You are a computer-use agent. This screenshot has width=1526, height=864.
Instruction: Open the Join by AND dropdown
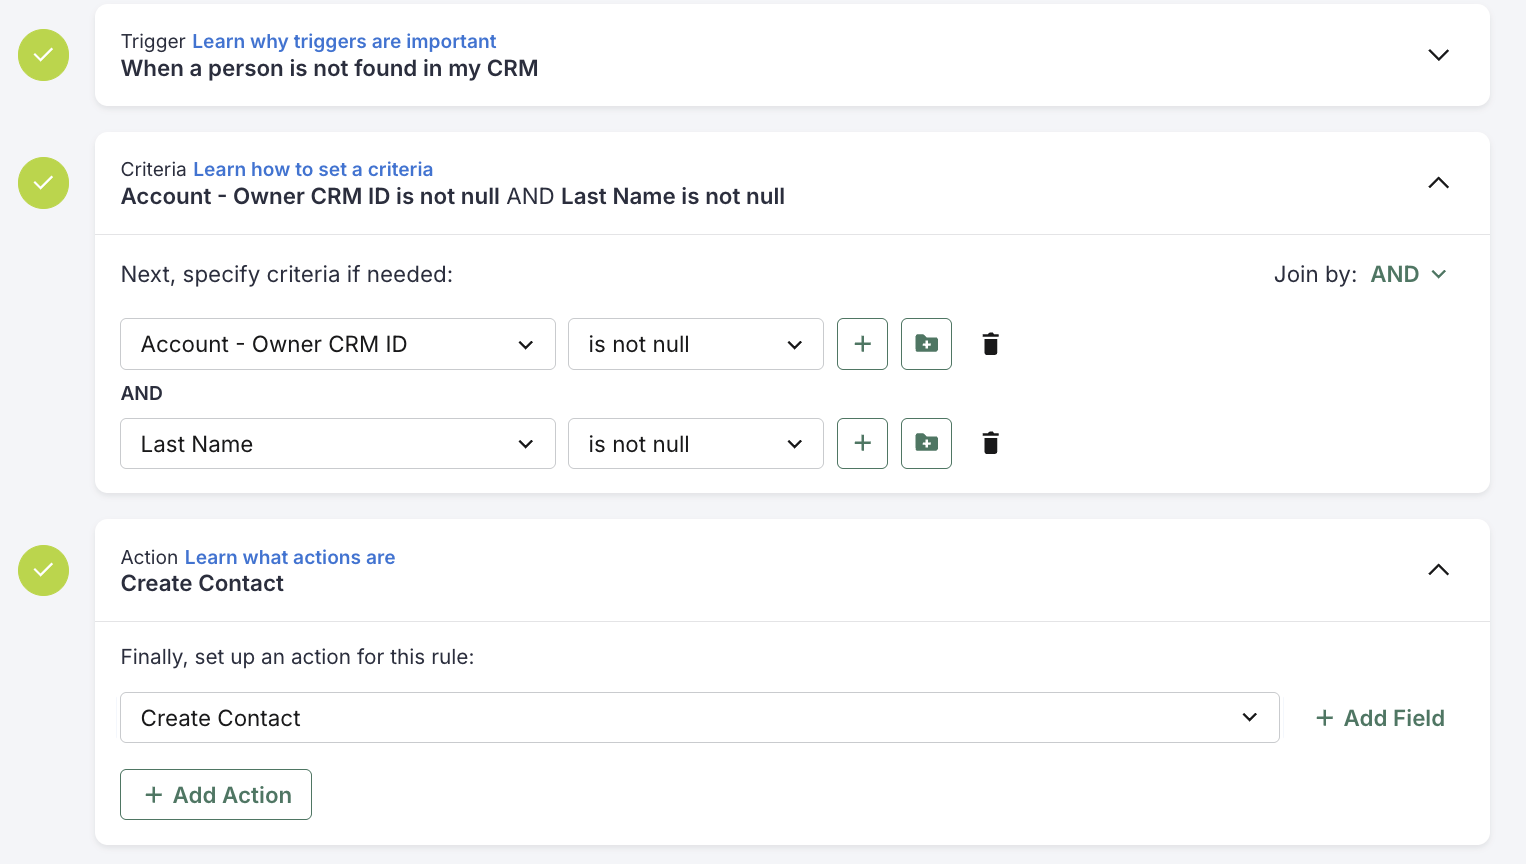click(1408, 274)
